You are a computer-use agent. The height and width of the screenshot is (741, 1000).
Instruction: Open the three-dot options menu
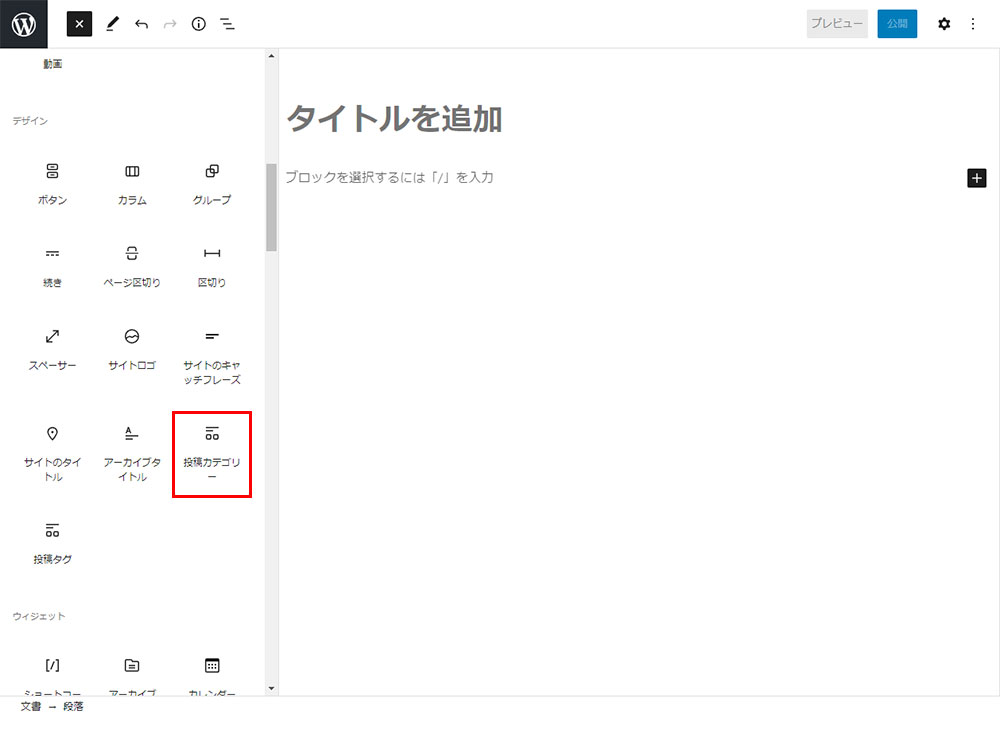coord(973,24)
